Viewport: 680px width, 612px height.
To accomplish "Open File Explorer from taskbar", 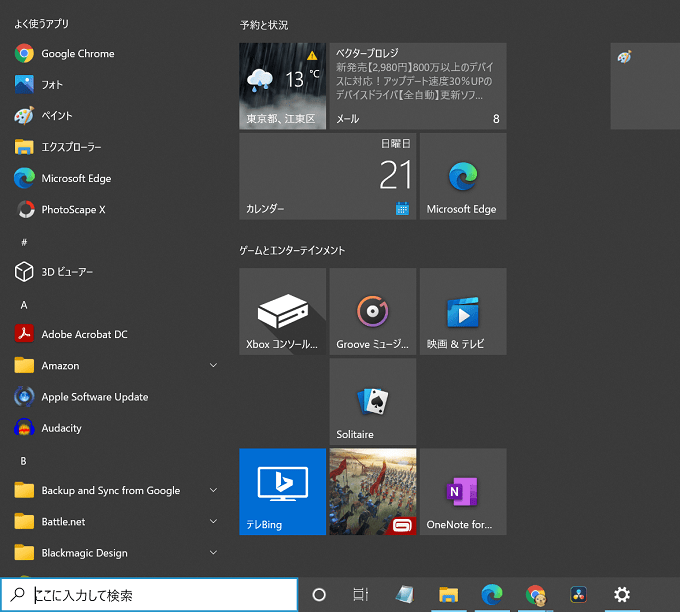I will click(448, 595).
